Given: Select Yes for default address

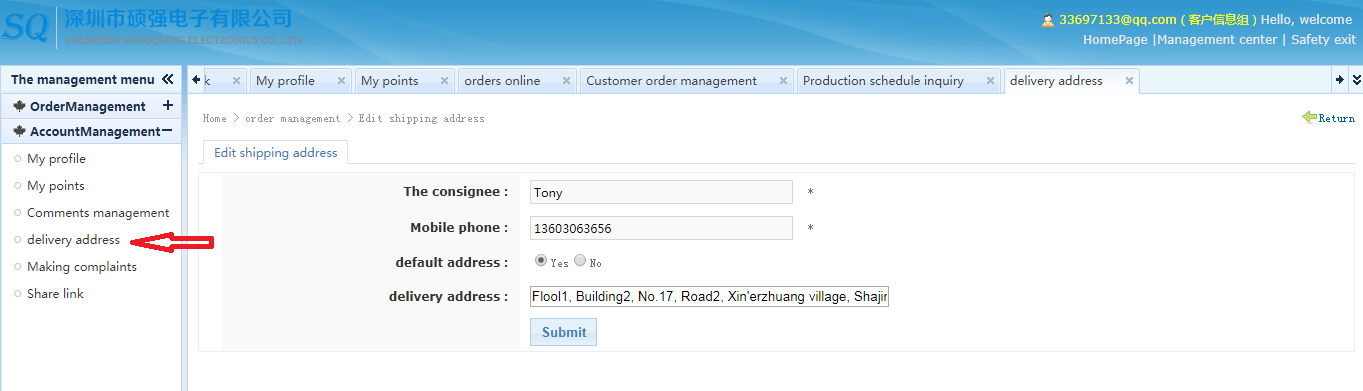Looking at the screenshot, I should (x=541, y=260).
